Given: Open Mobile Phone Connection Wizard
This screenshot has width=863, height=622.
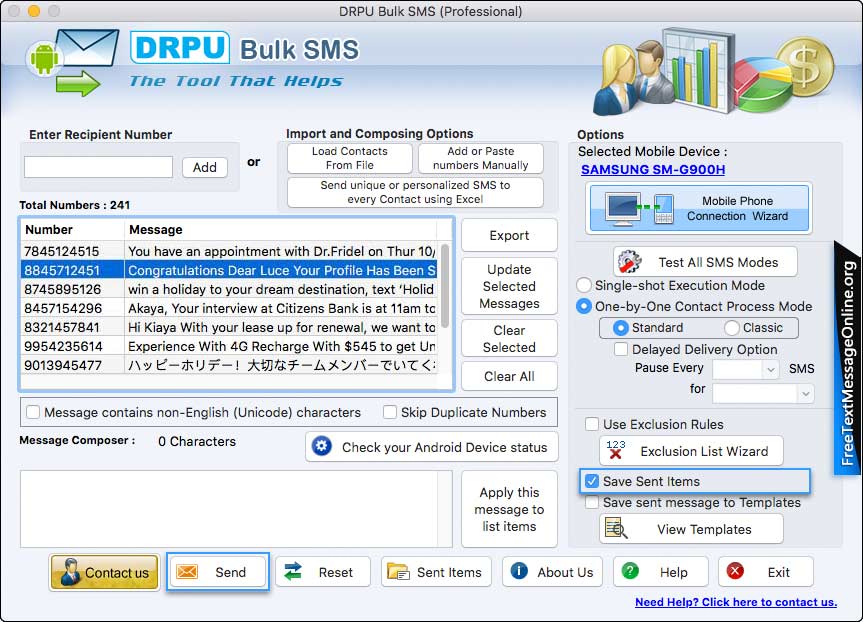Looking at the screenshot, I should [x=699, y=209].
